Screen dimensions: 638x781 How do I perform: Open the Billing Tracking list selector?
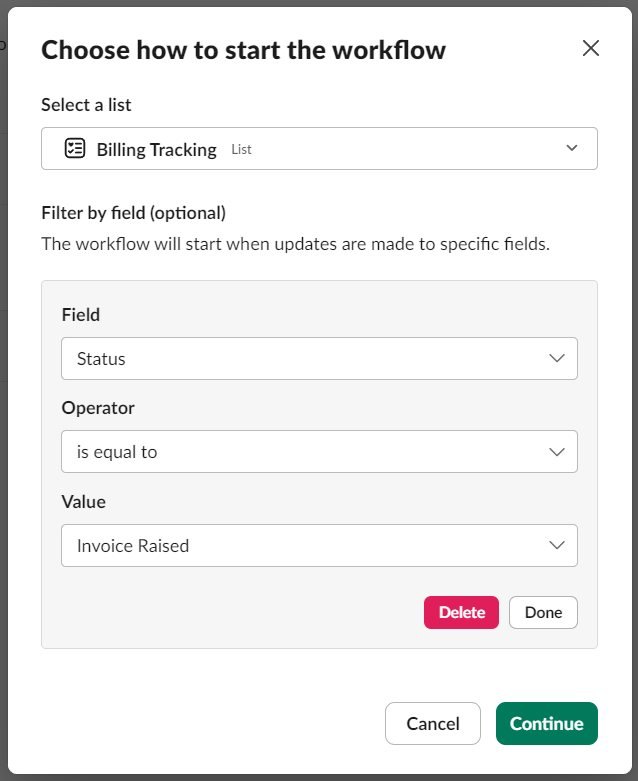319,148
